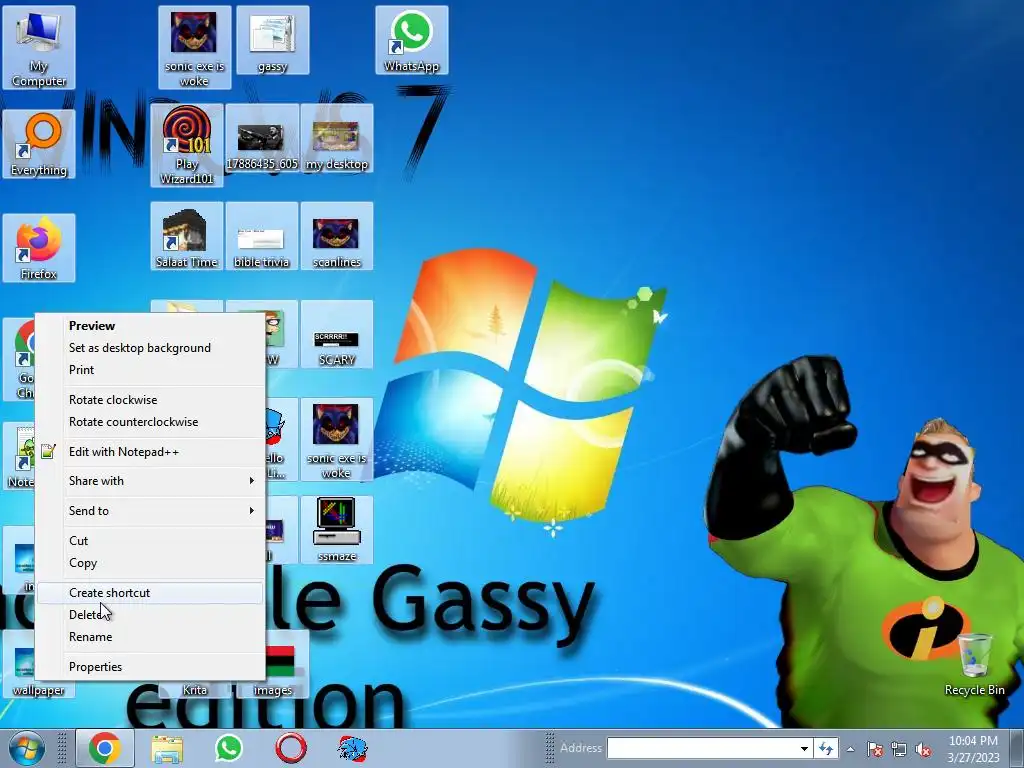Screen dimensions: 1024x768
Task: Click the Action Center flag tray icon
Action: tap(874, 749)
